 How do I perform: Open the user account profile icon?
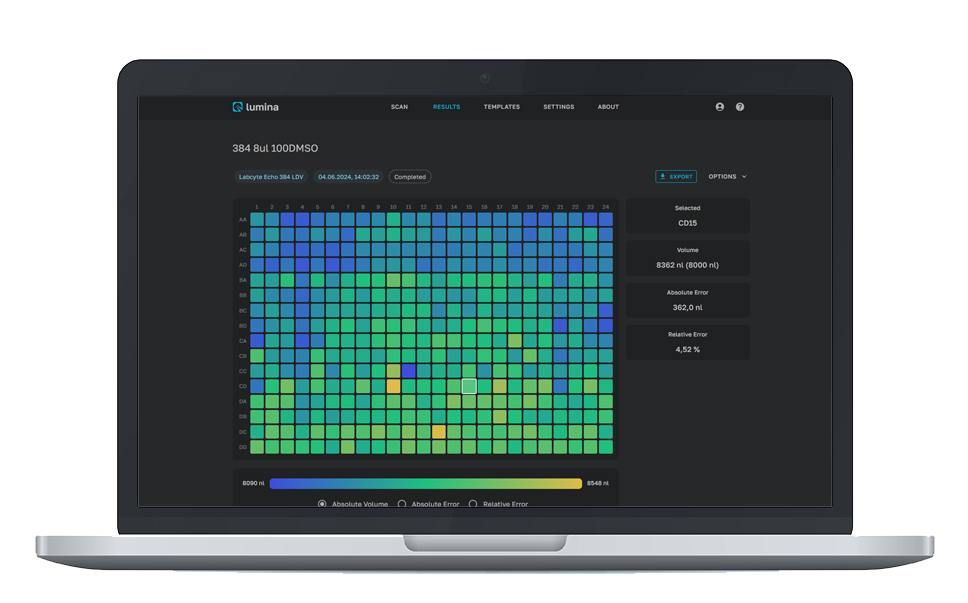pyautogui.click(x=719, y=107)
